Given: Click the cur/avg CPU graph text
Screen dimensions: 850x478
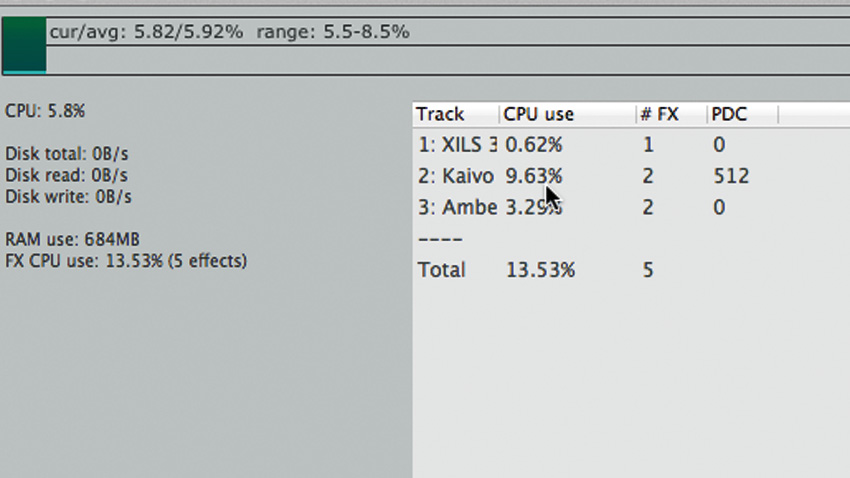Looking at the screenshot, I should click(229, 32).
